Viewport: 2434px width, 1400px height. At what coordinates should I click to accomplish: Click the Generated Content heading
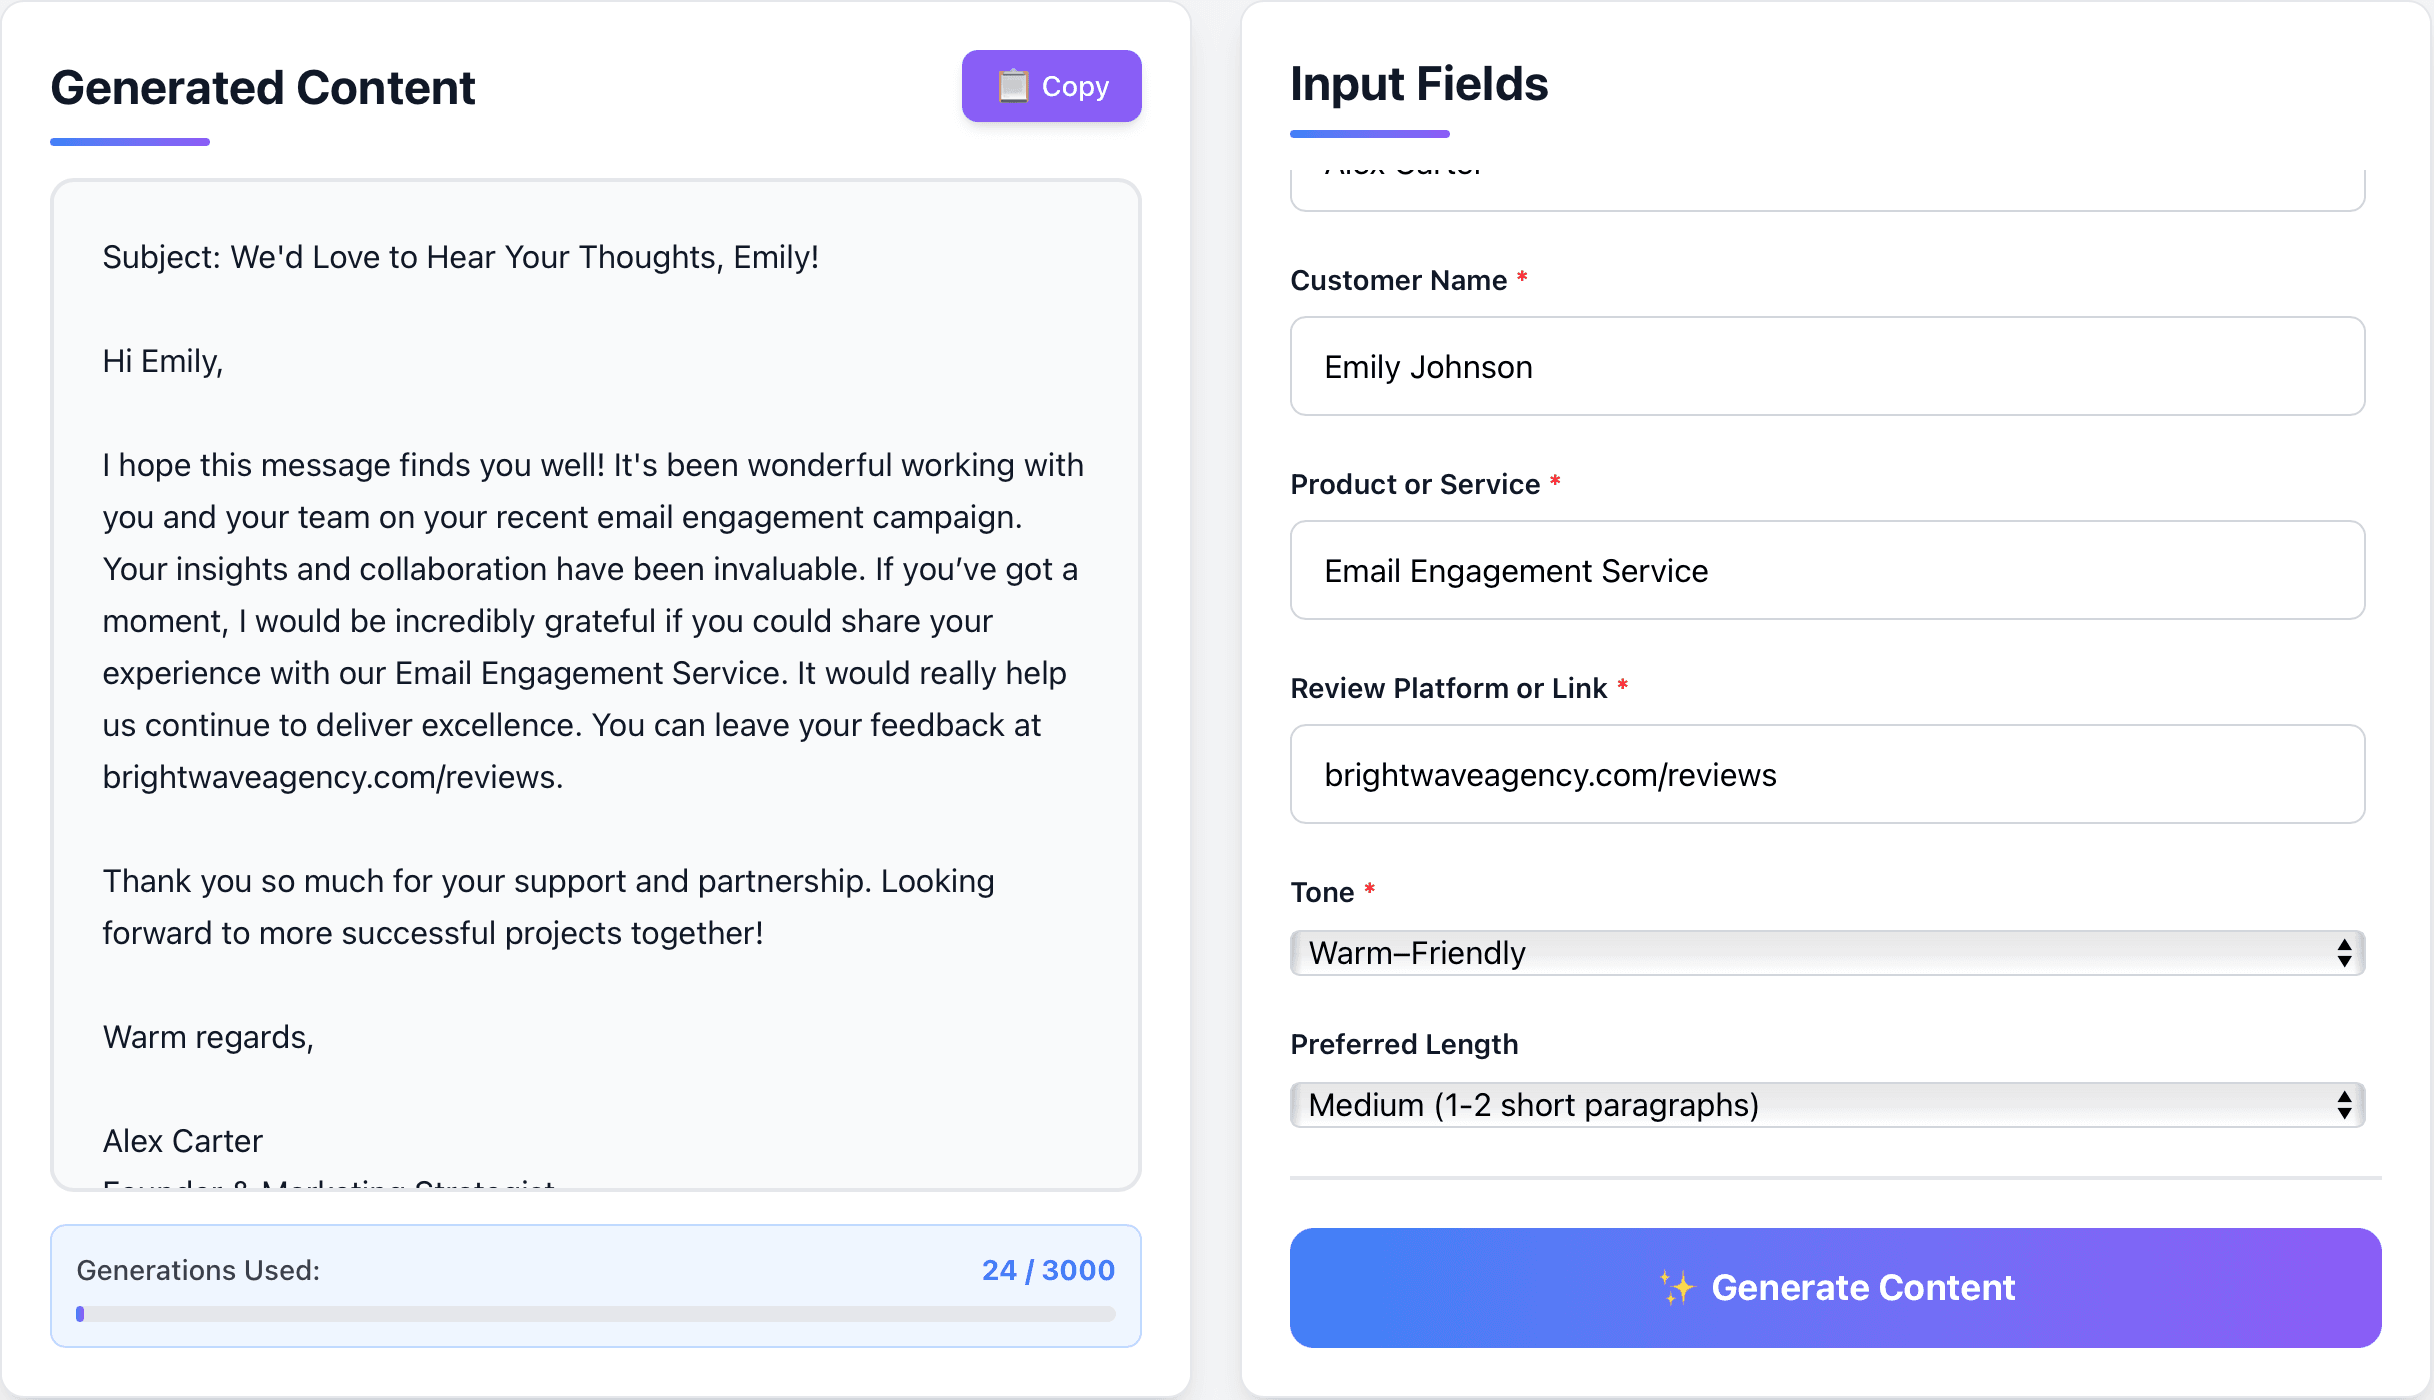(263, 88)
